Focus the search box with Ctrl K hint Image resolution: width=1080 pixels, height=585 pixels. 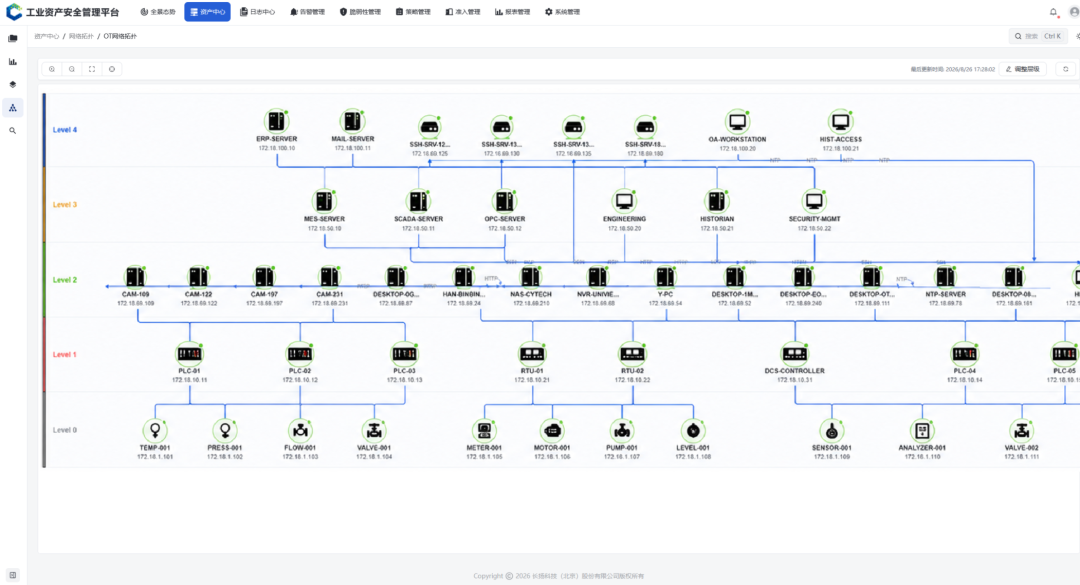[x=1038, y=36]
